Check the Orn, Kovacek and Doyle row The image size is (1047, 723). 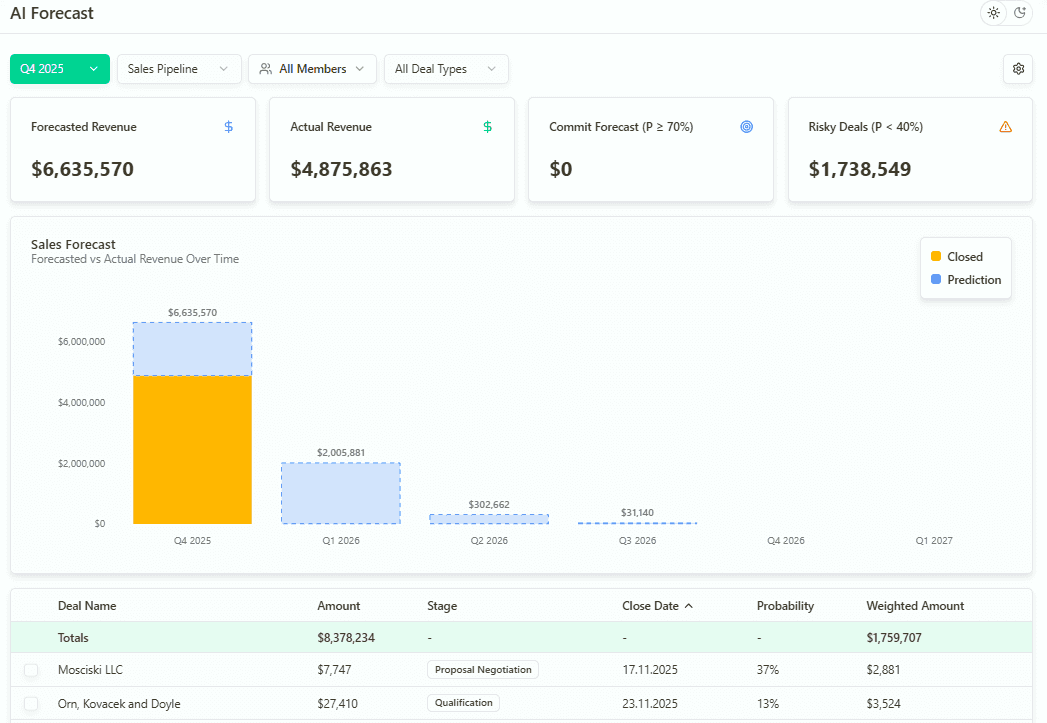pyautogui.click(x=30, y=704)
